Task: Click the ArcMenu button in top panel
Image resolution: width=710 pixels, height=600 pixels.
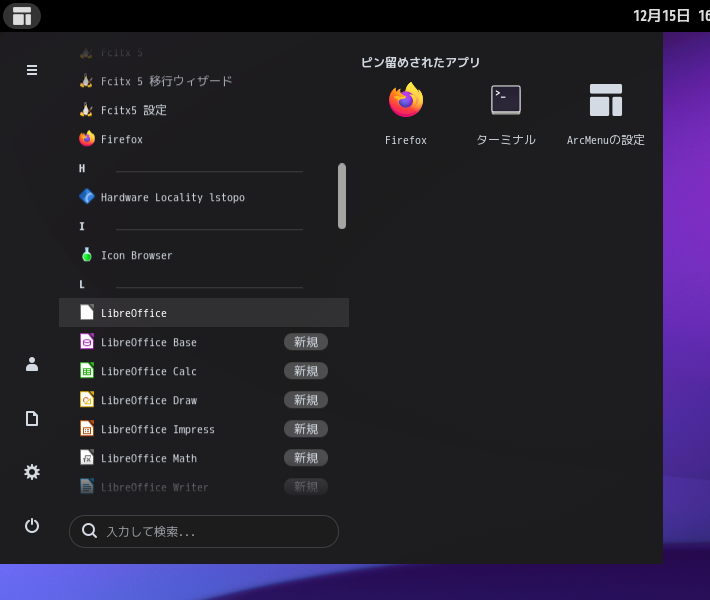Action: [x=22, y=16]
